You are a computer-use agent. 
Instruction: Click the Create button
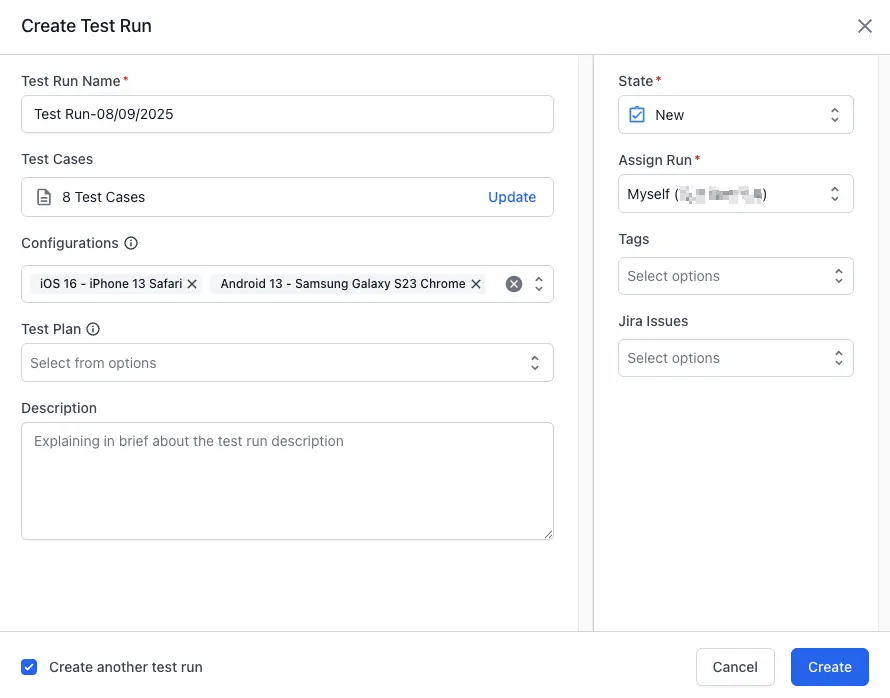click(830, 667)
